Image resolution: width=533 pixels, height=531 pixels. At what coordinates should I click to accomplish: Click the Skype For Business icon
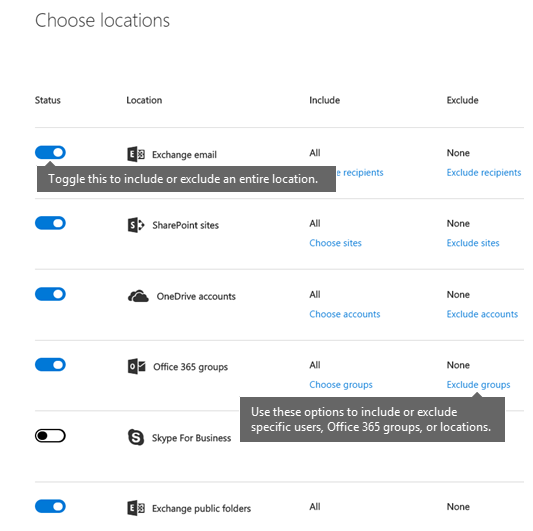tap(136, 437)
